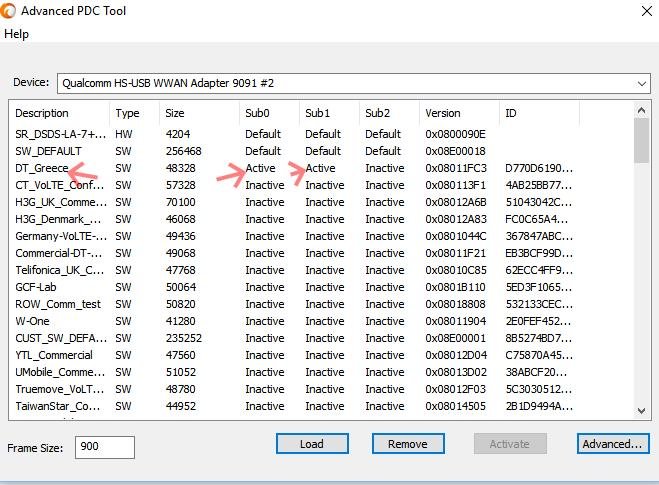Screen dimensions: 659x485
Task: Click ID cell D770D6190...
Action: (539, 168)
